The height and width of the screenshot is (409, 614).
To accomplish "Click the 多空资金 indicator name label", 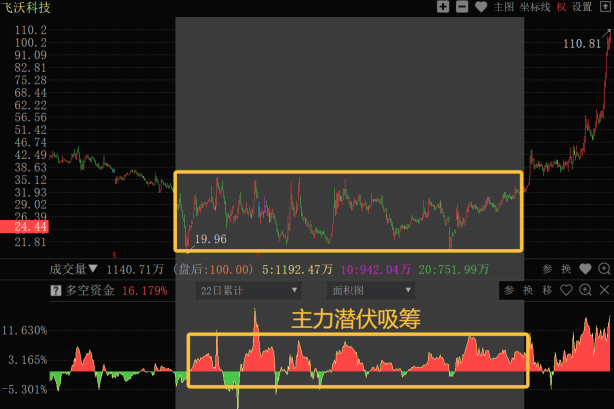I will tap(90, 290).
